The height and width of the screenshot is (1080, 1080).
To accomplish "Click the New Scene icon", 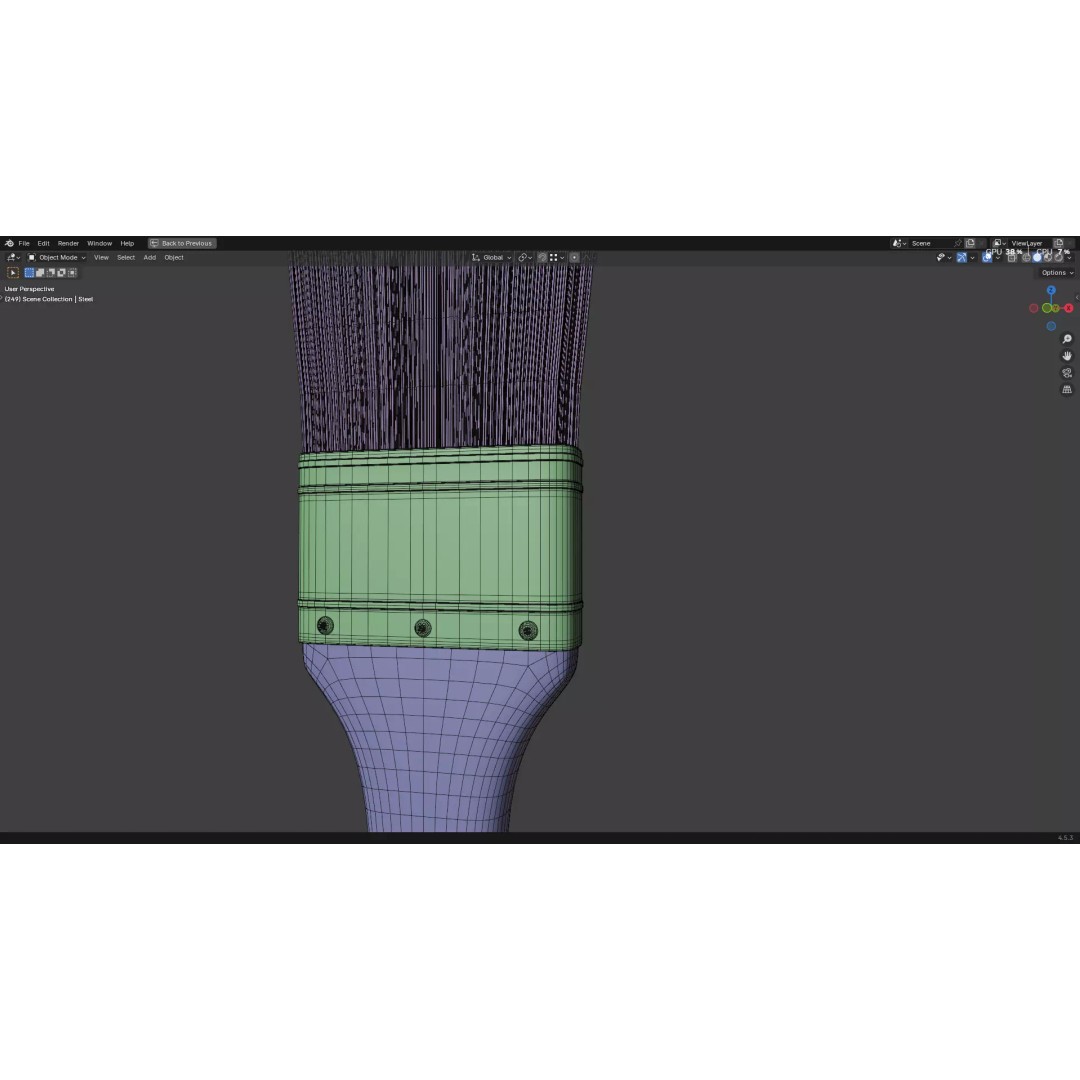I will coord(970,243).
